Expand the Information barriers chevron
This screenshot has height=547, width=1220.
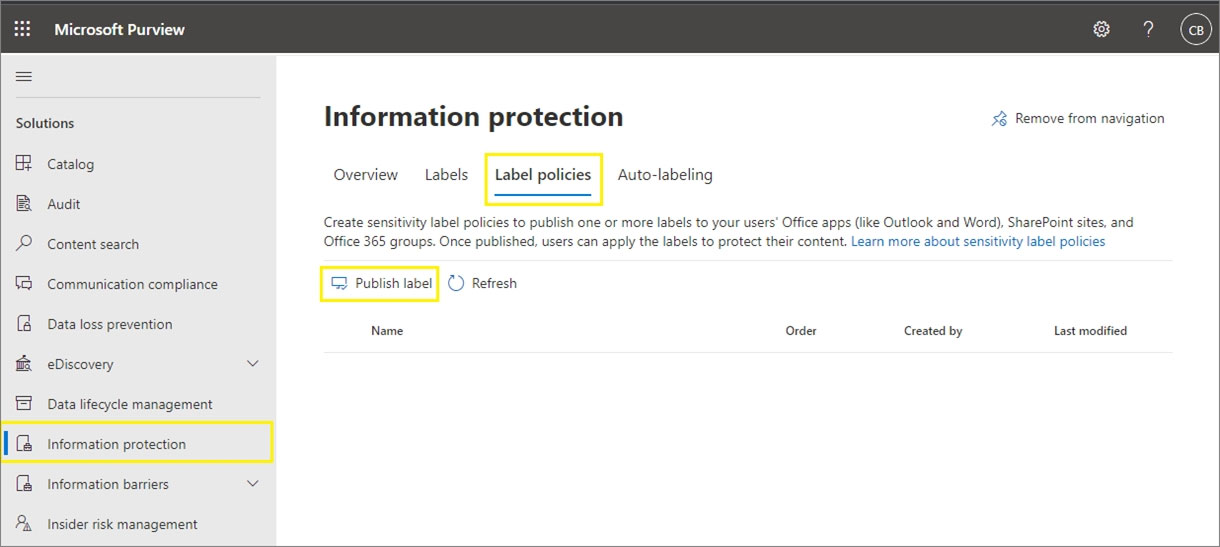(253, 484)
